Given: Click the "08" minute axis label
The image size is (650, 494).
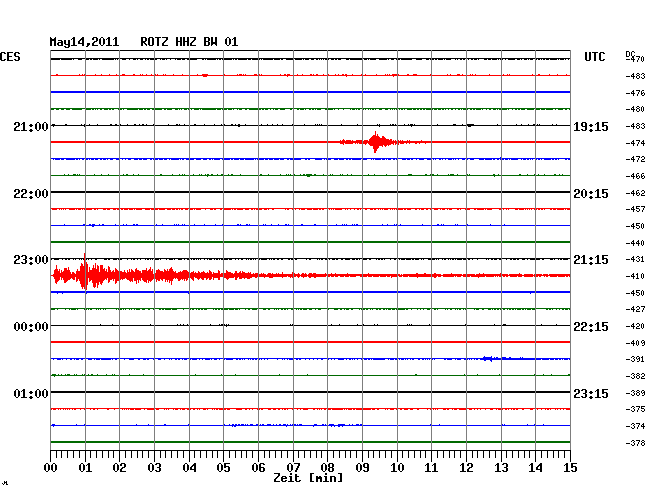Looking at the screenshot, I should [x=327, y=468].
